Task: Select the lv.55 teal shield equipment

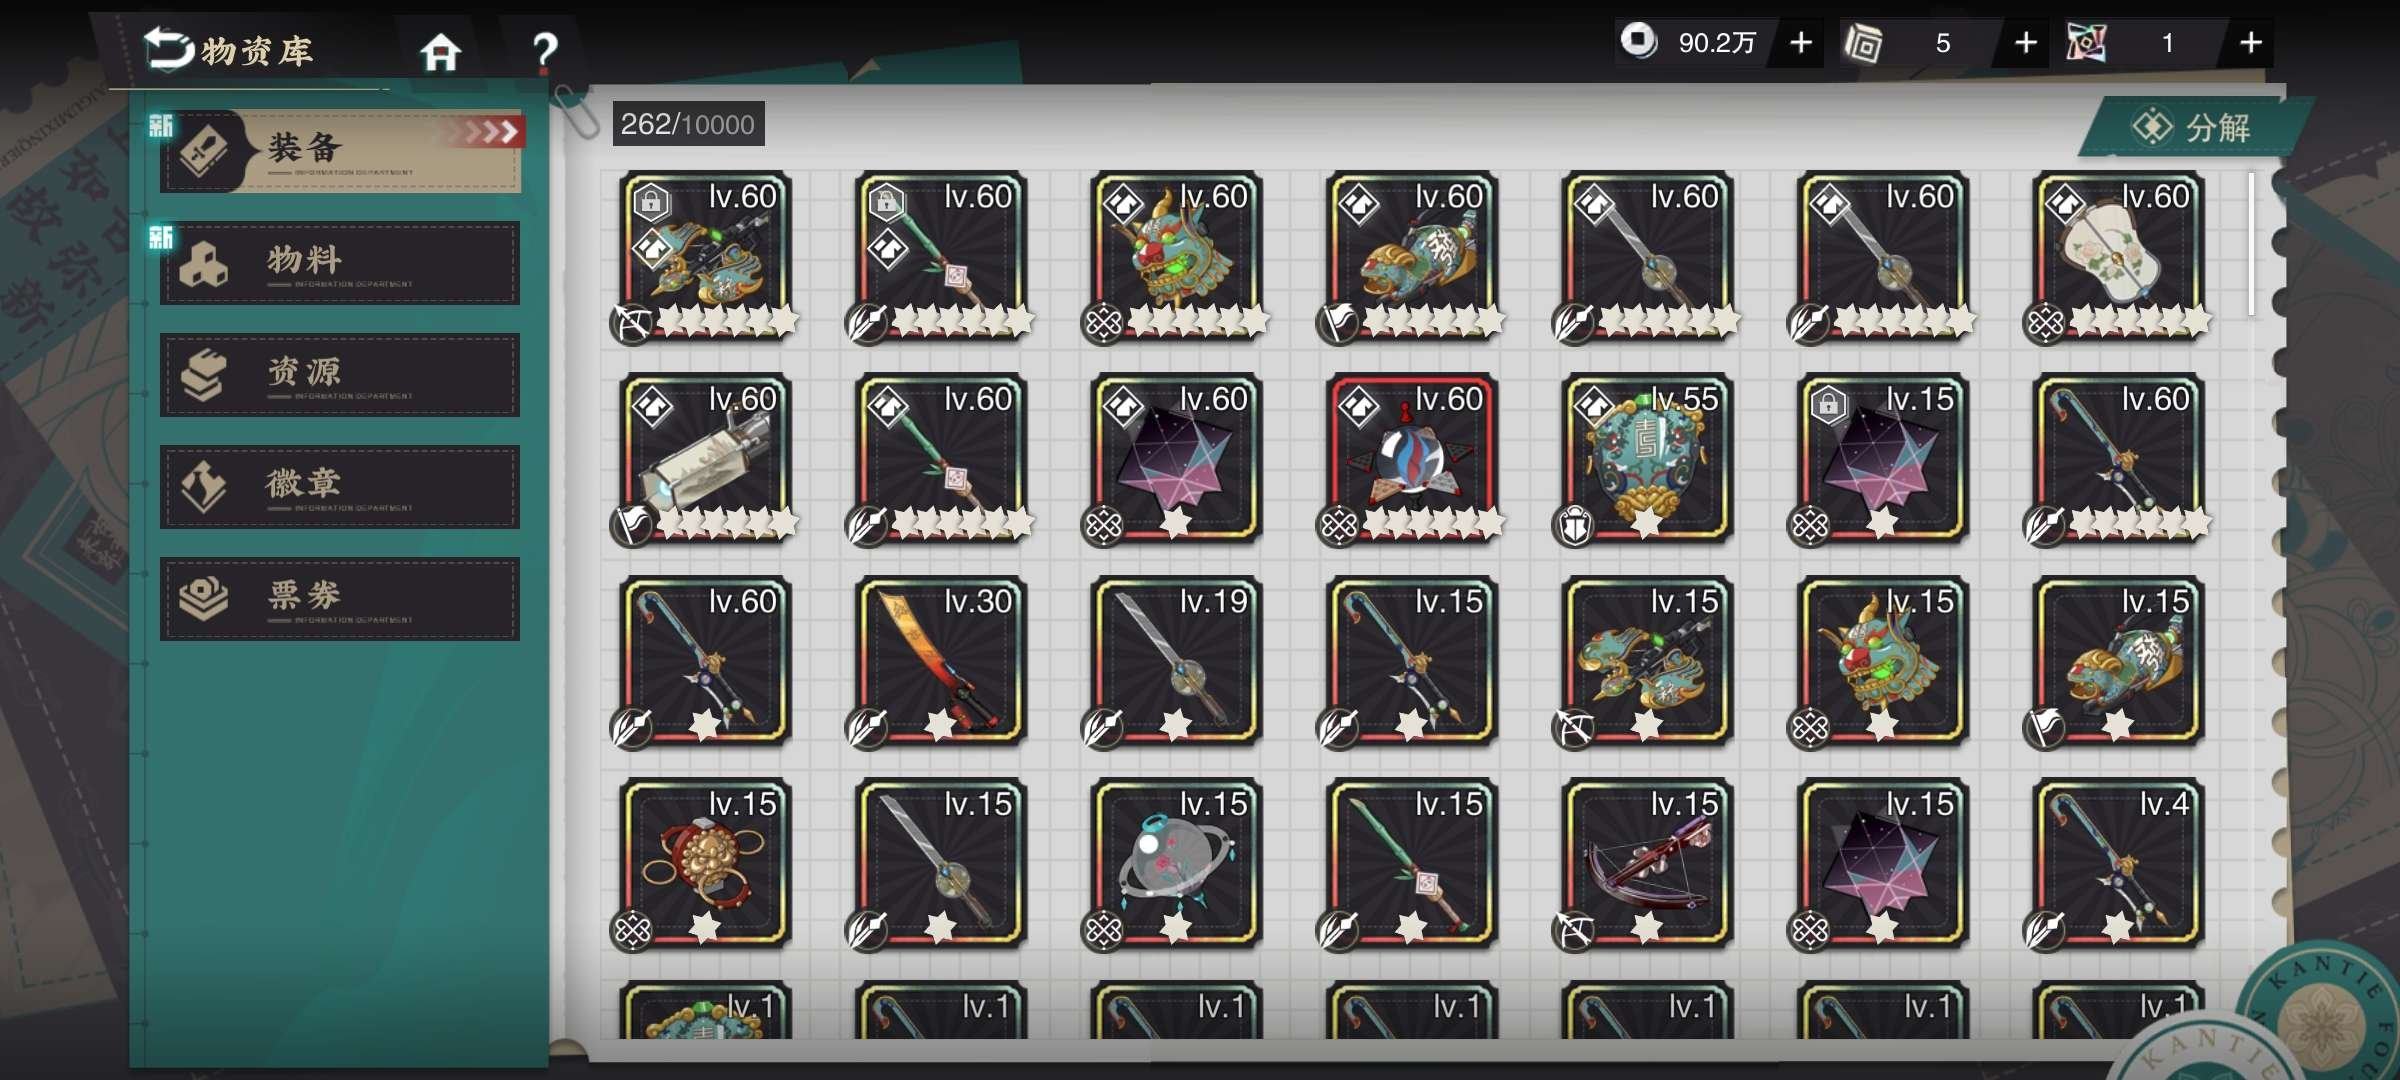Action: [1647, 459]
